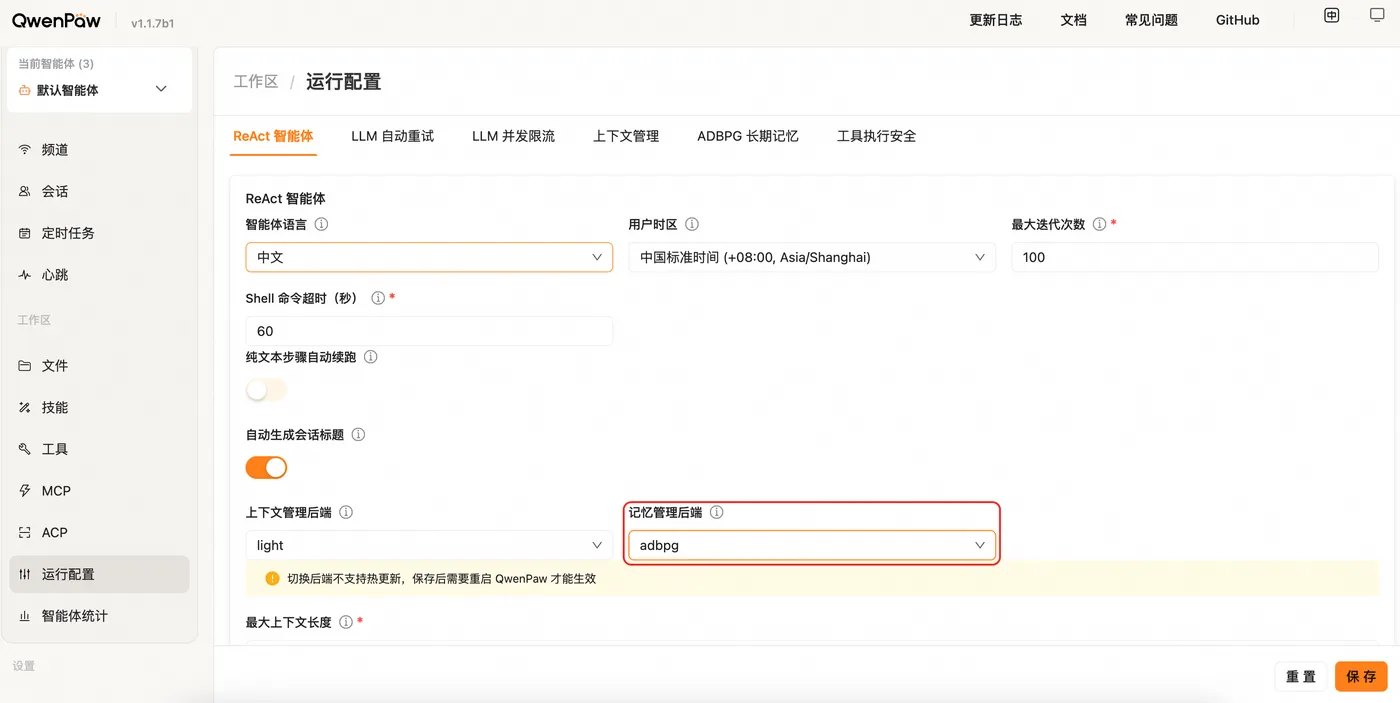Open the 记忆管理后端 dropdown showing adbpg
This screenshot has width=1400, height=703.
(x=812, y=545)
